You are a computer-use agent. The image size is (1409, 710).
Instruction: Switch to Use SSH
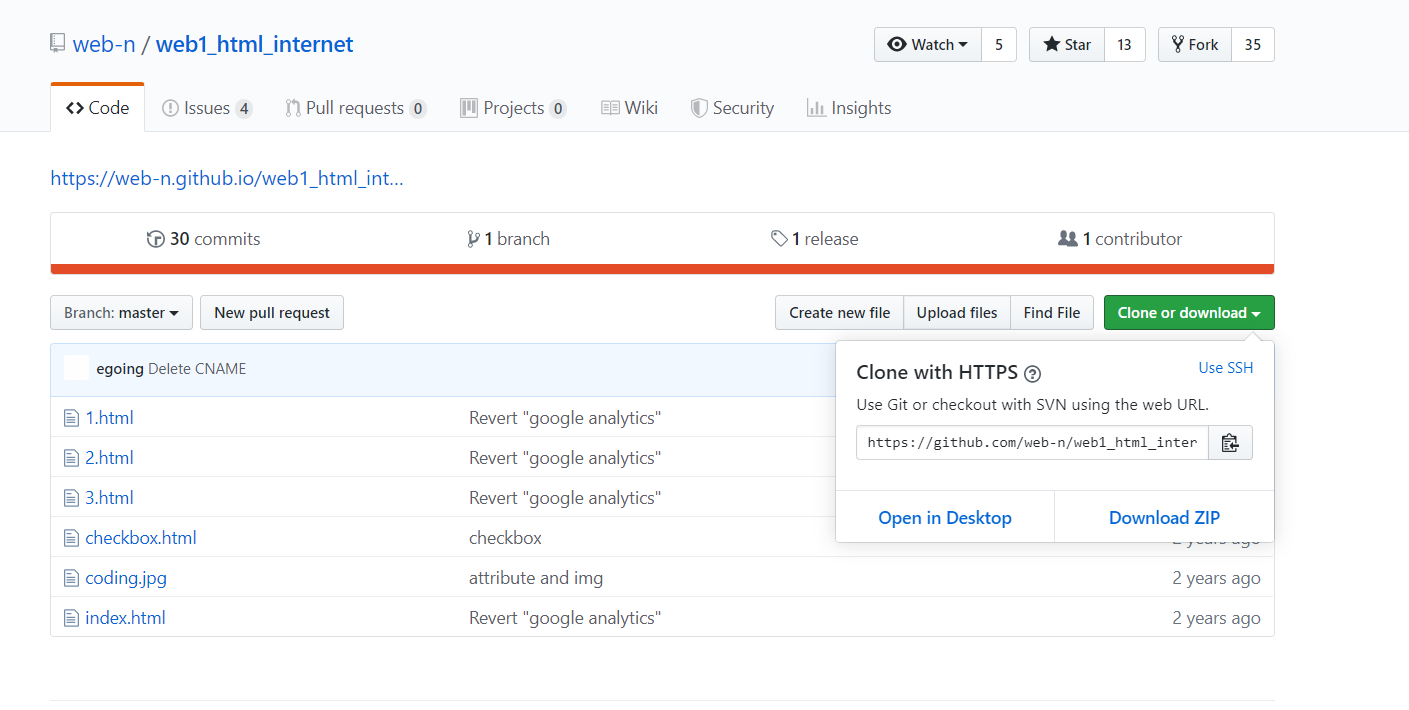coord(1226,368)
